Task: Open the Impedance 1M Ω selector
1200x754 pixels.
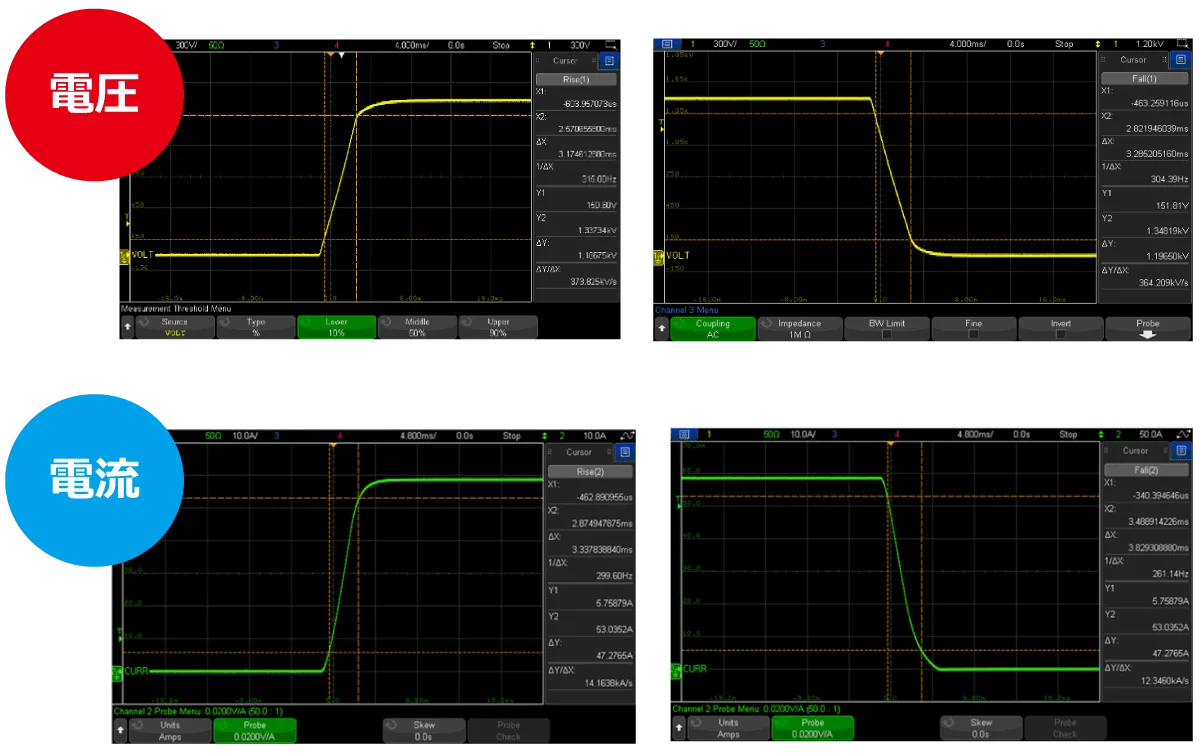Action: pyautogui.click(x=799, y=329)
